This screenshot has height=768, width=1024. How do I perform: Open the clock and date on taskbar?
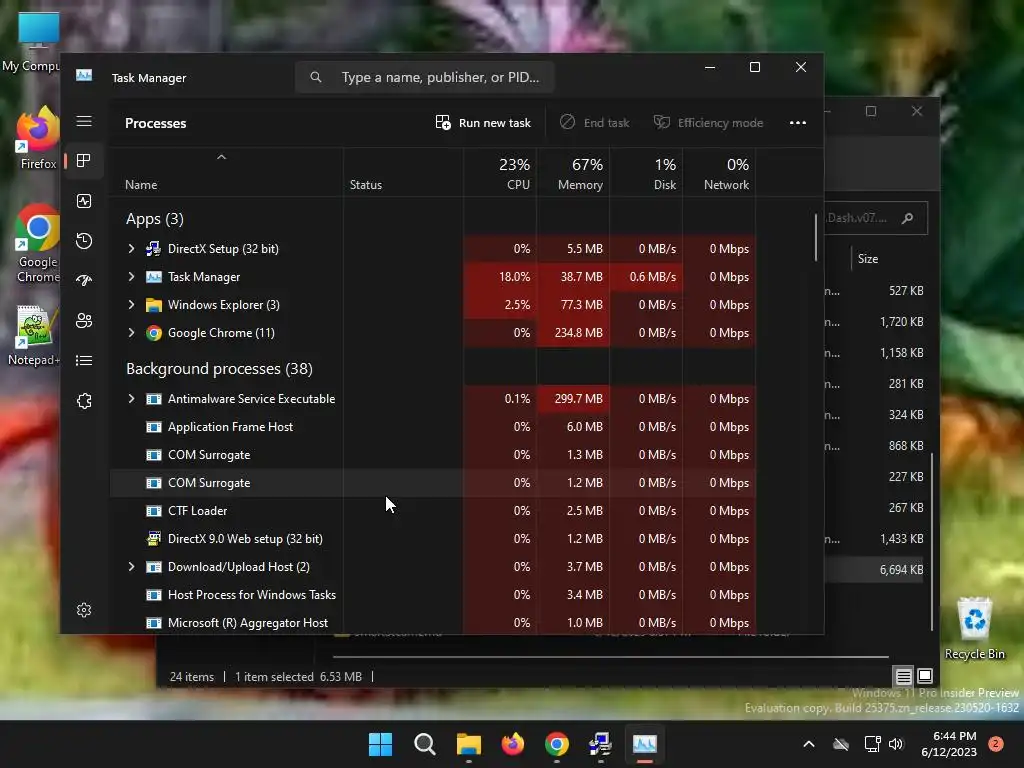[949, 744]
